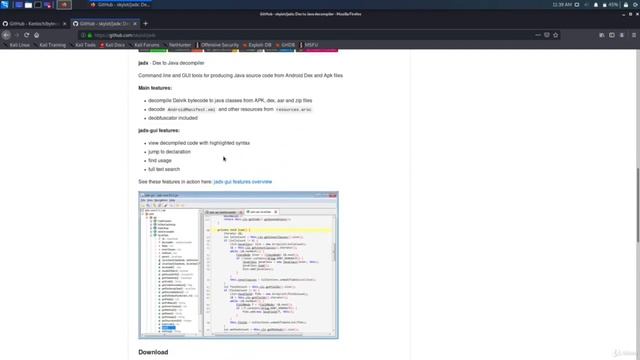Show site info for github.com
This screenshot has width=640, height=360.
click(83, 36)
